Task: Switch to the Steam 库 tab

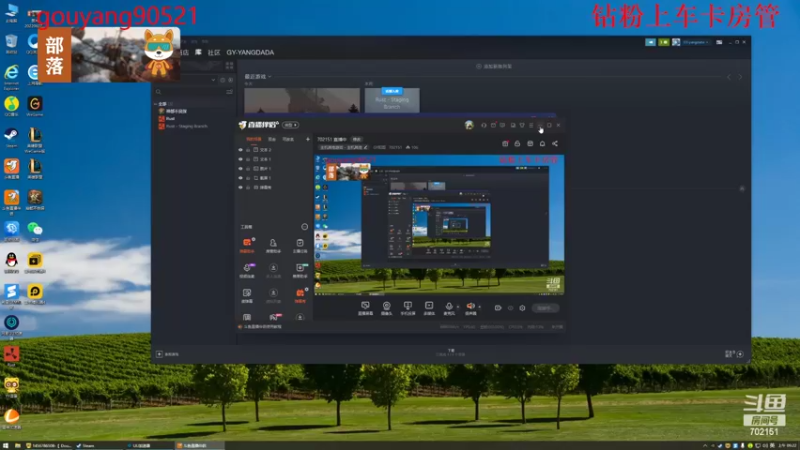Action: (198, 53)
